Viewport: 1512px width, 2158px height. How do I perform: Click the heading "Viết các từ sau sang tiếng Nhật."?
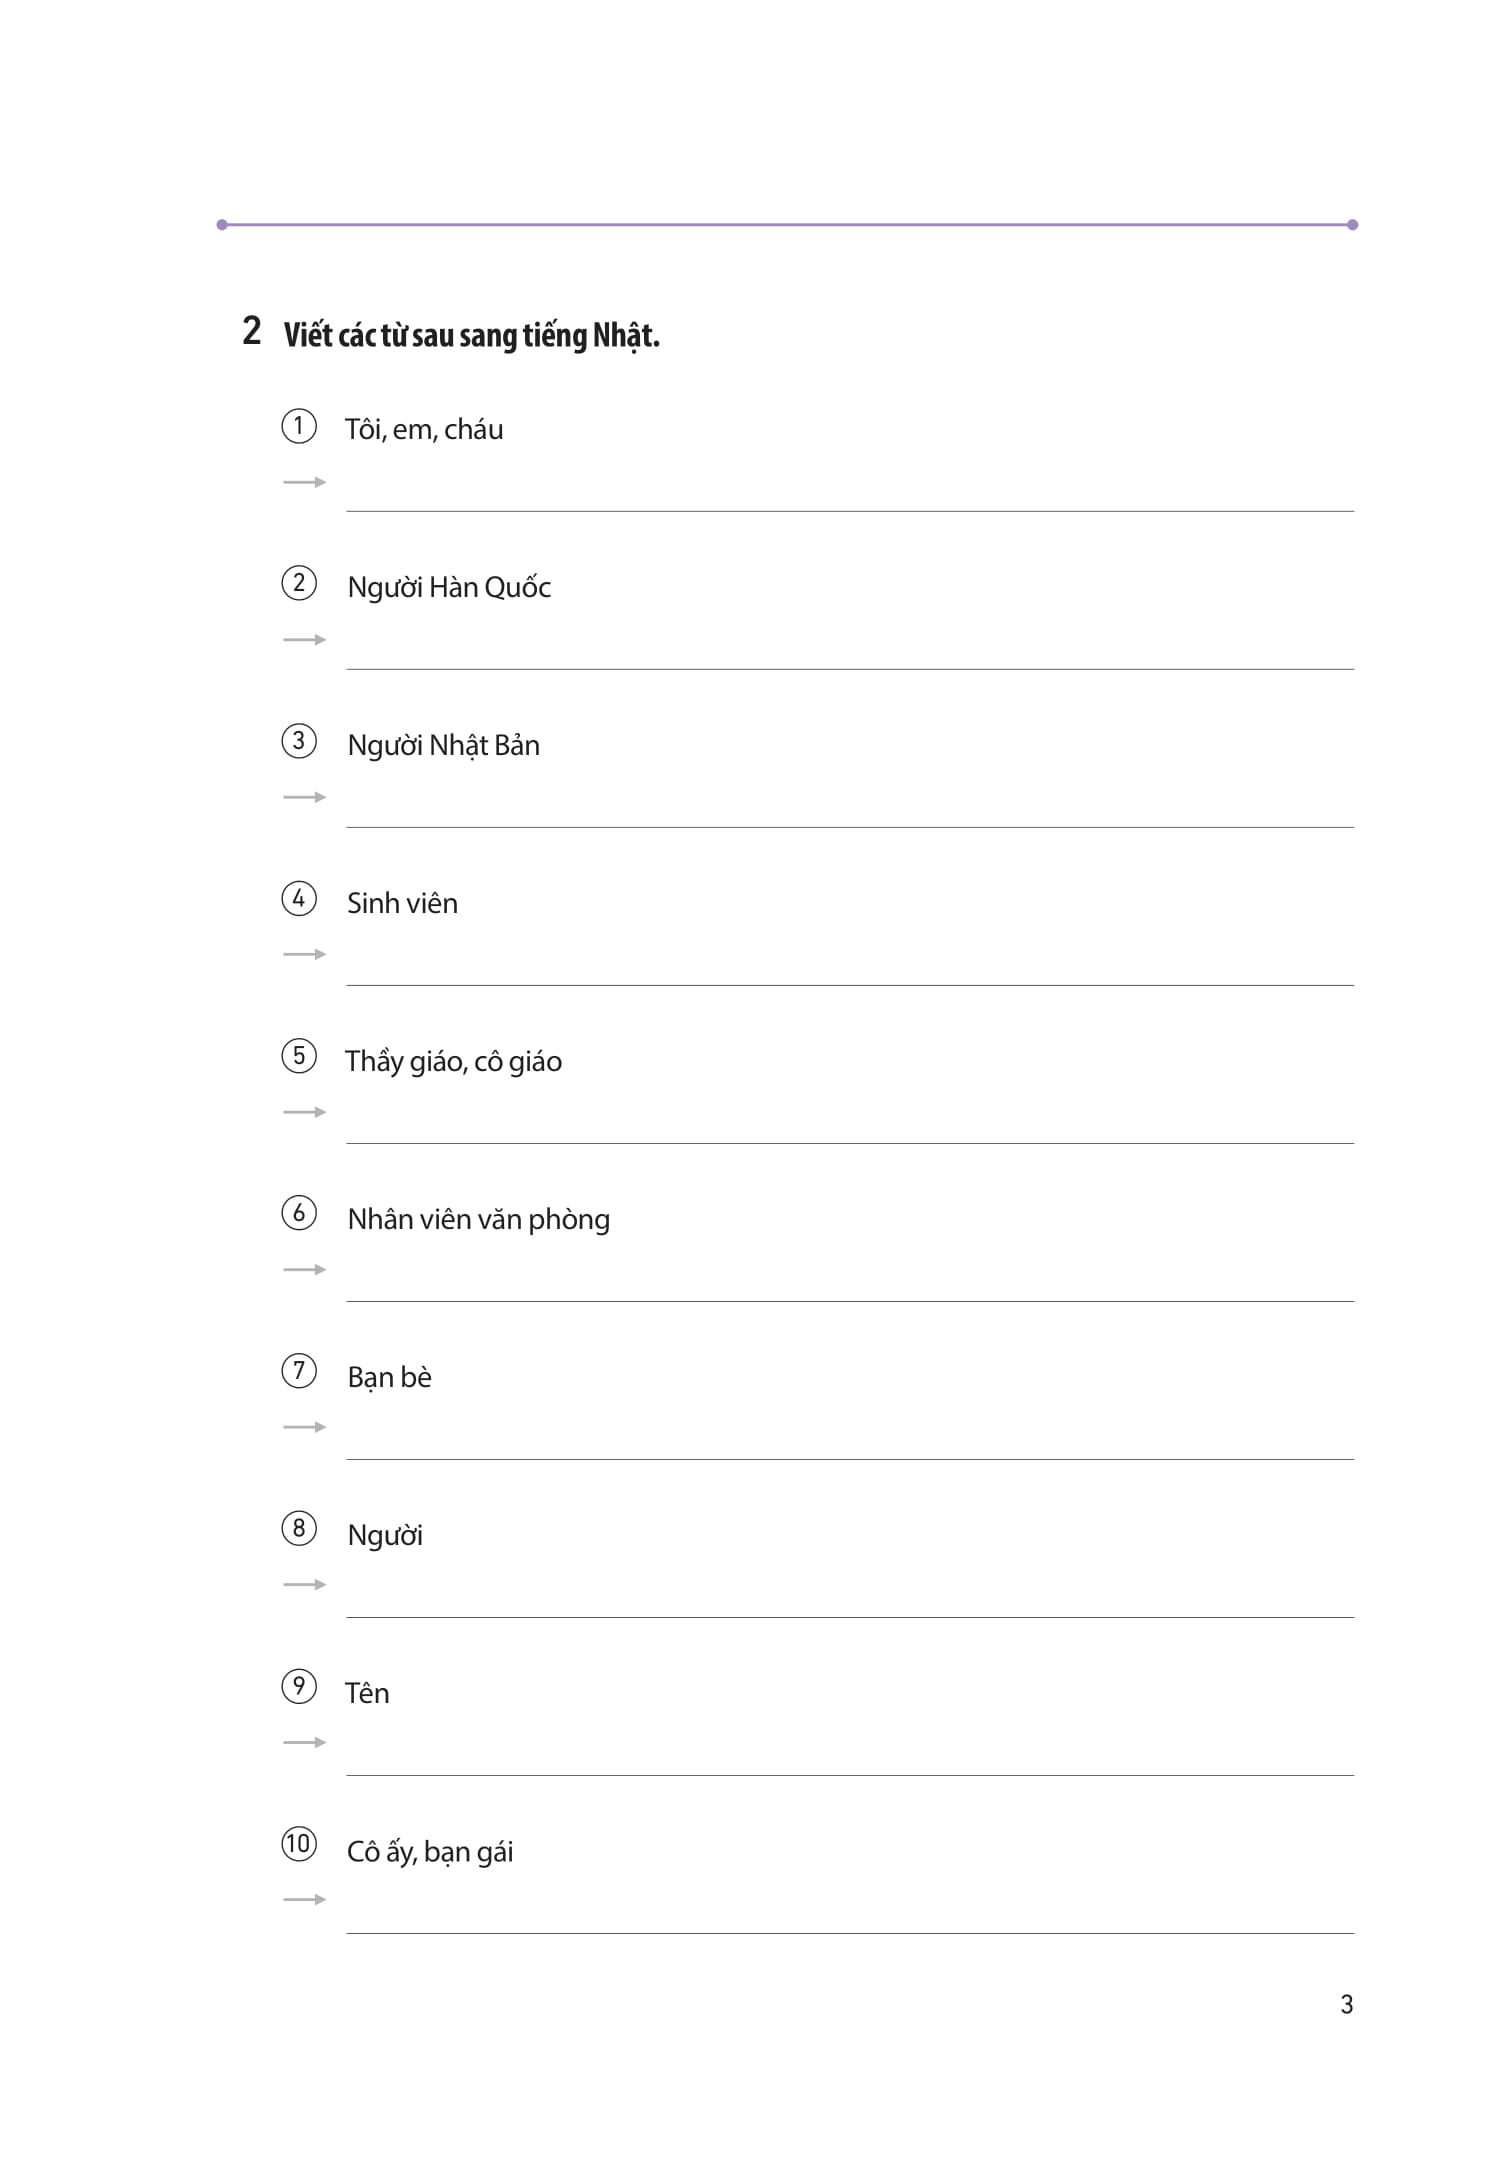pos(471,335)
